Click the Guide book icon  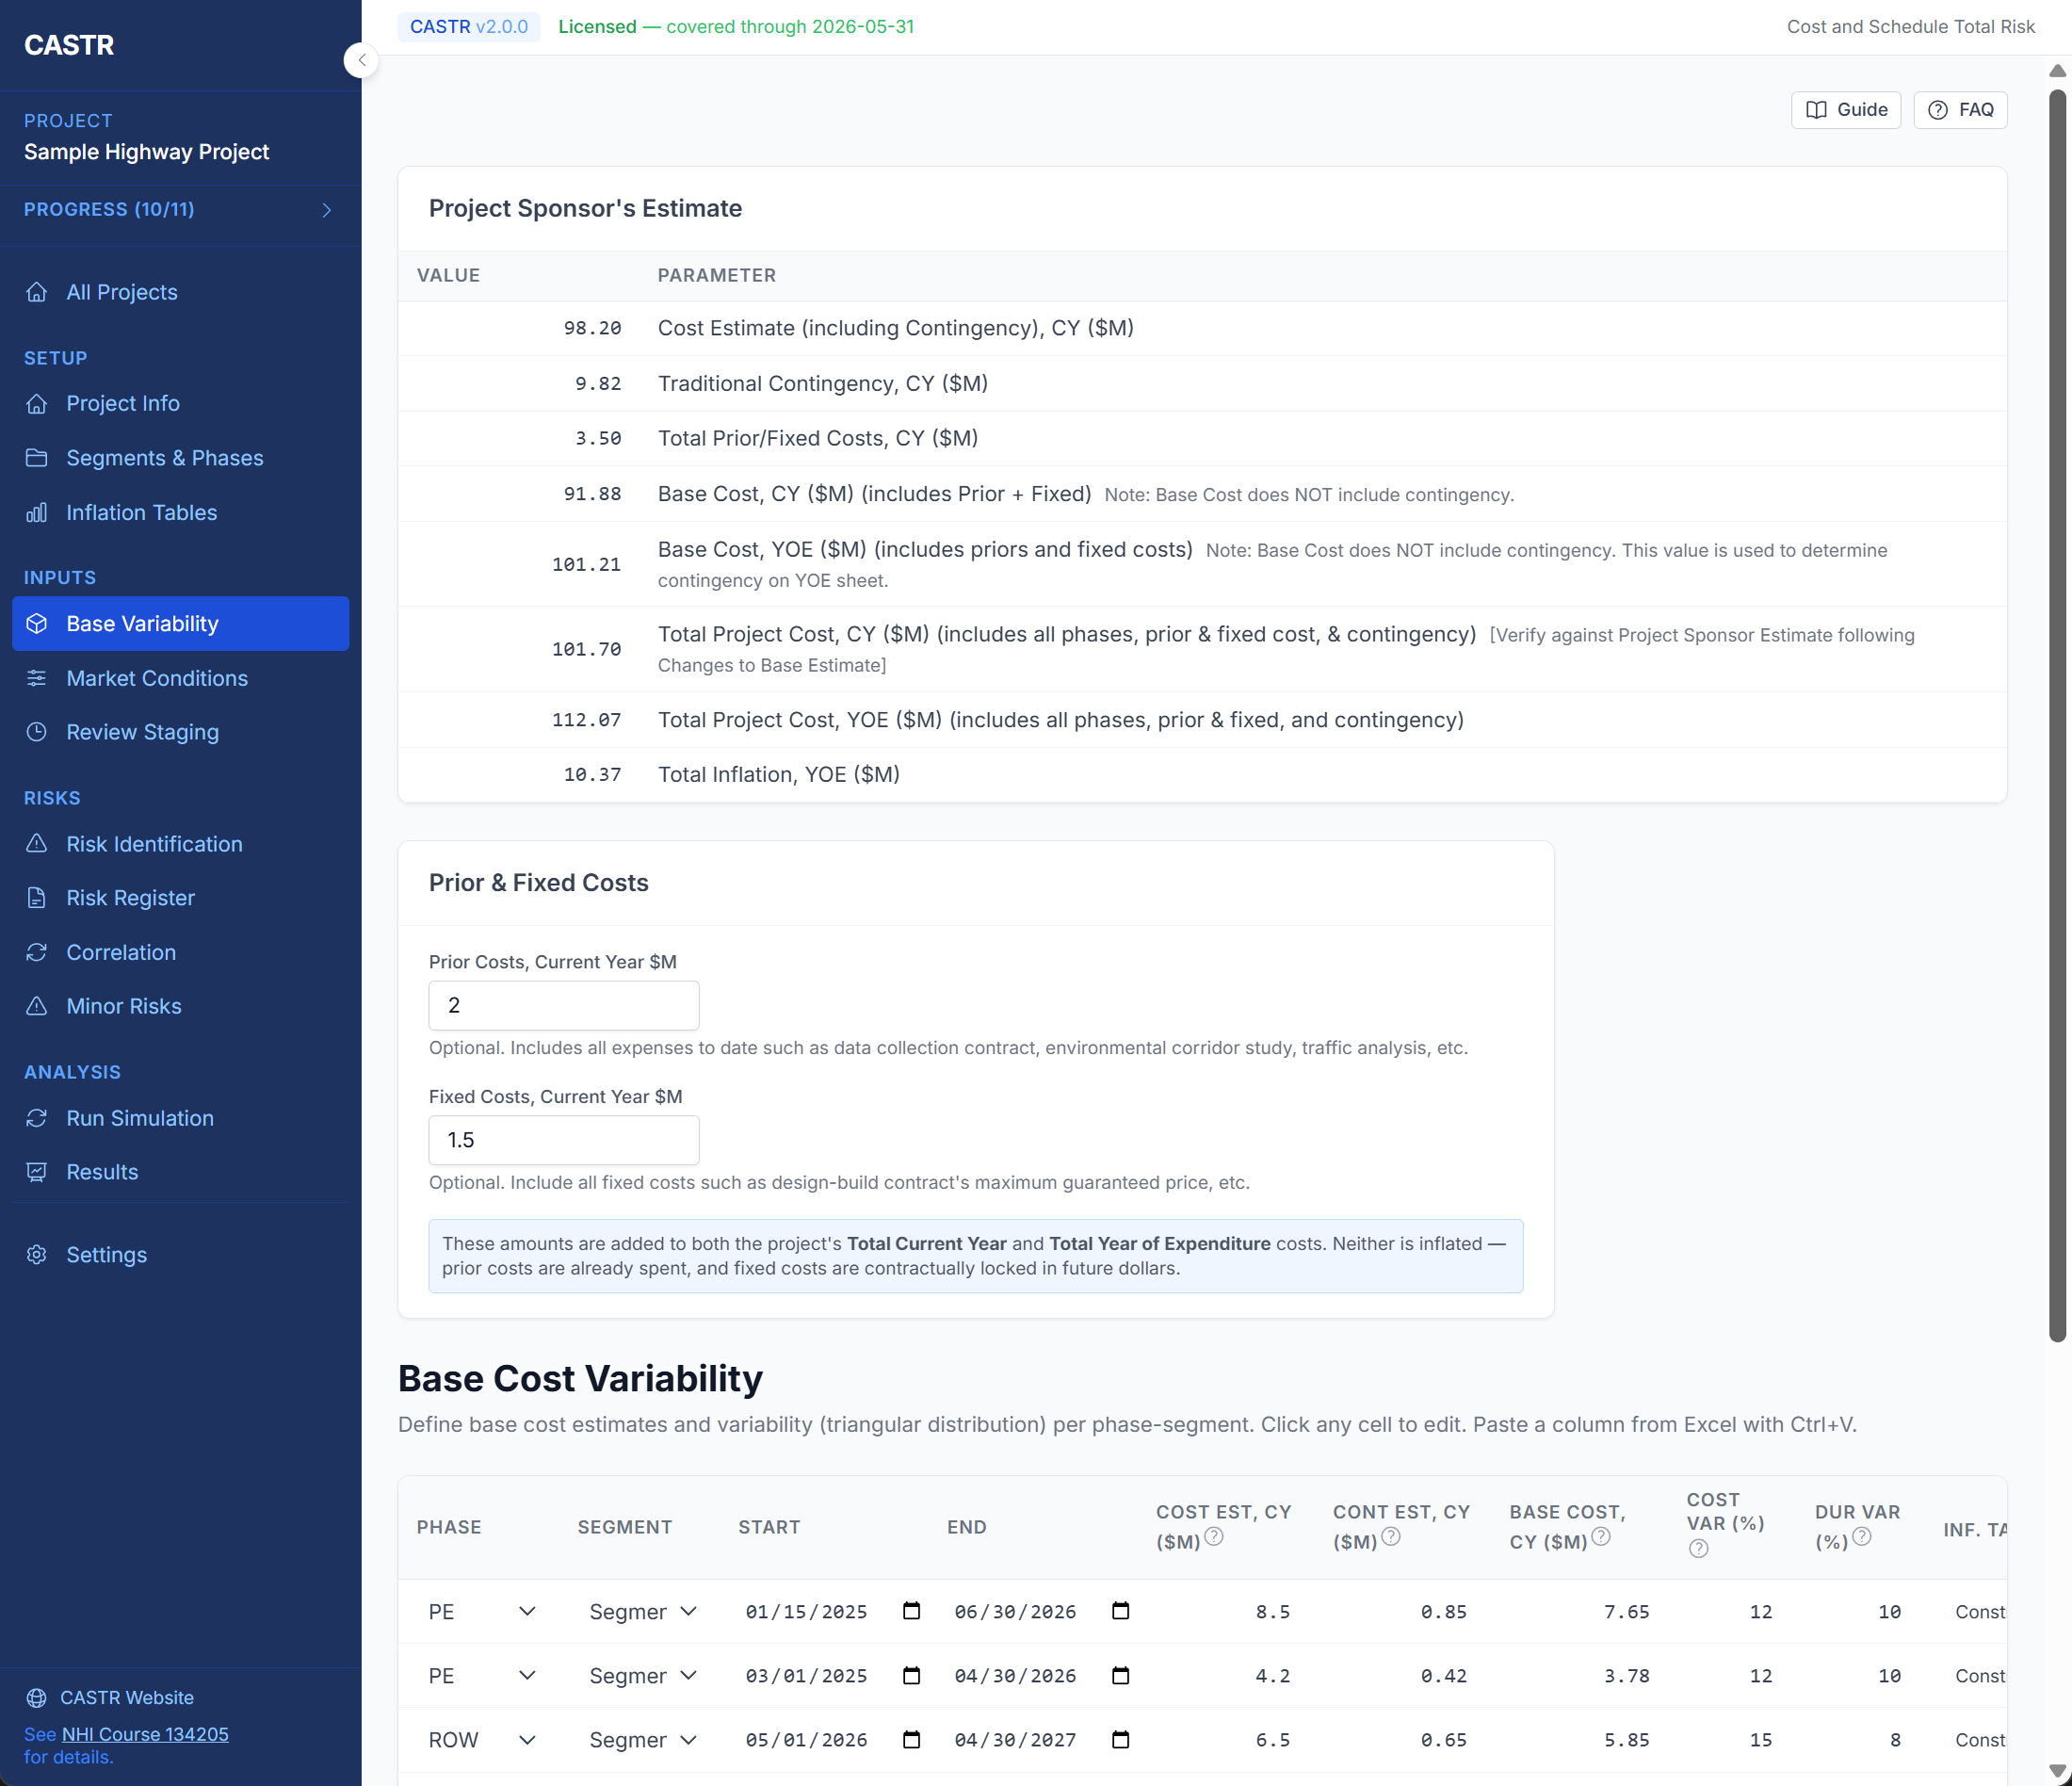click(1816, 110)
